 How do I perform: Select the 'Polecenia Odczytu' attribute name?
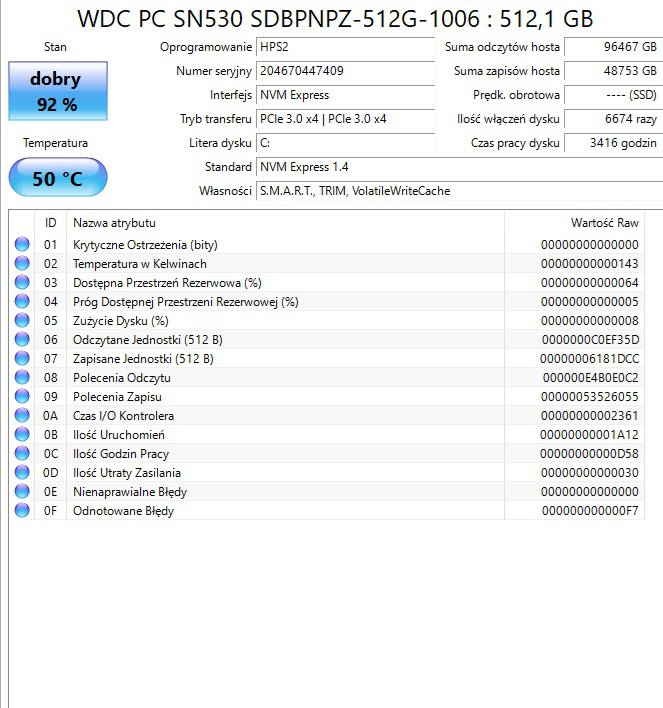(122, 378)
